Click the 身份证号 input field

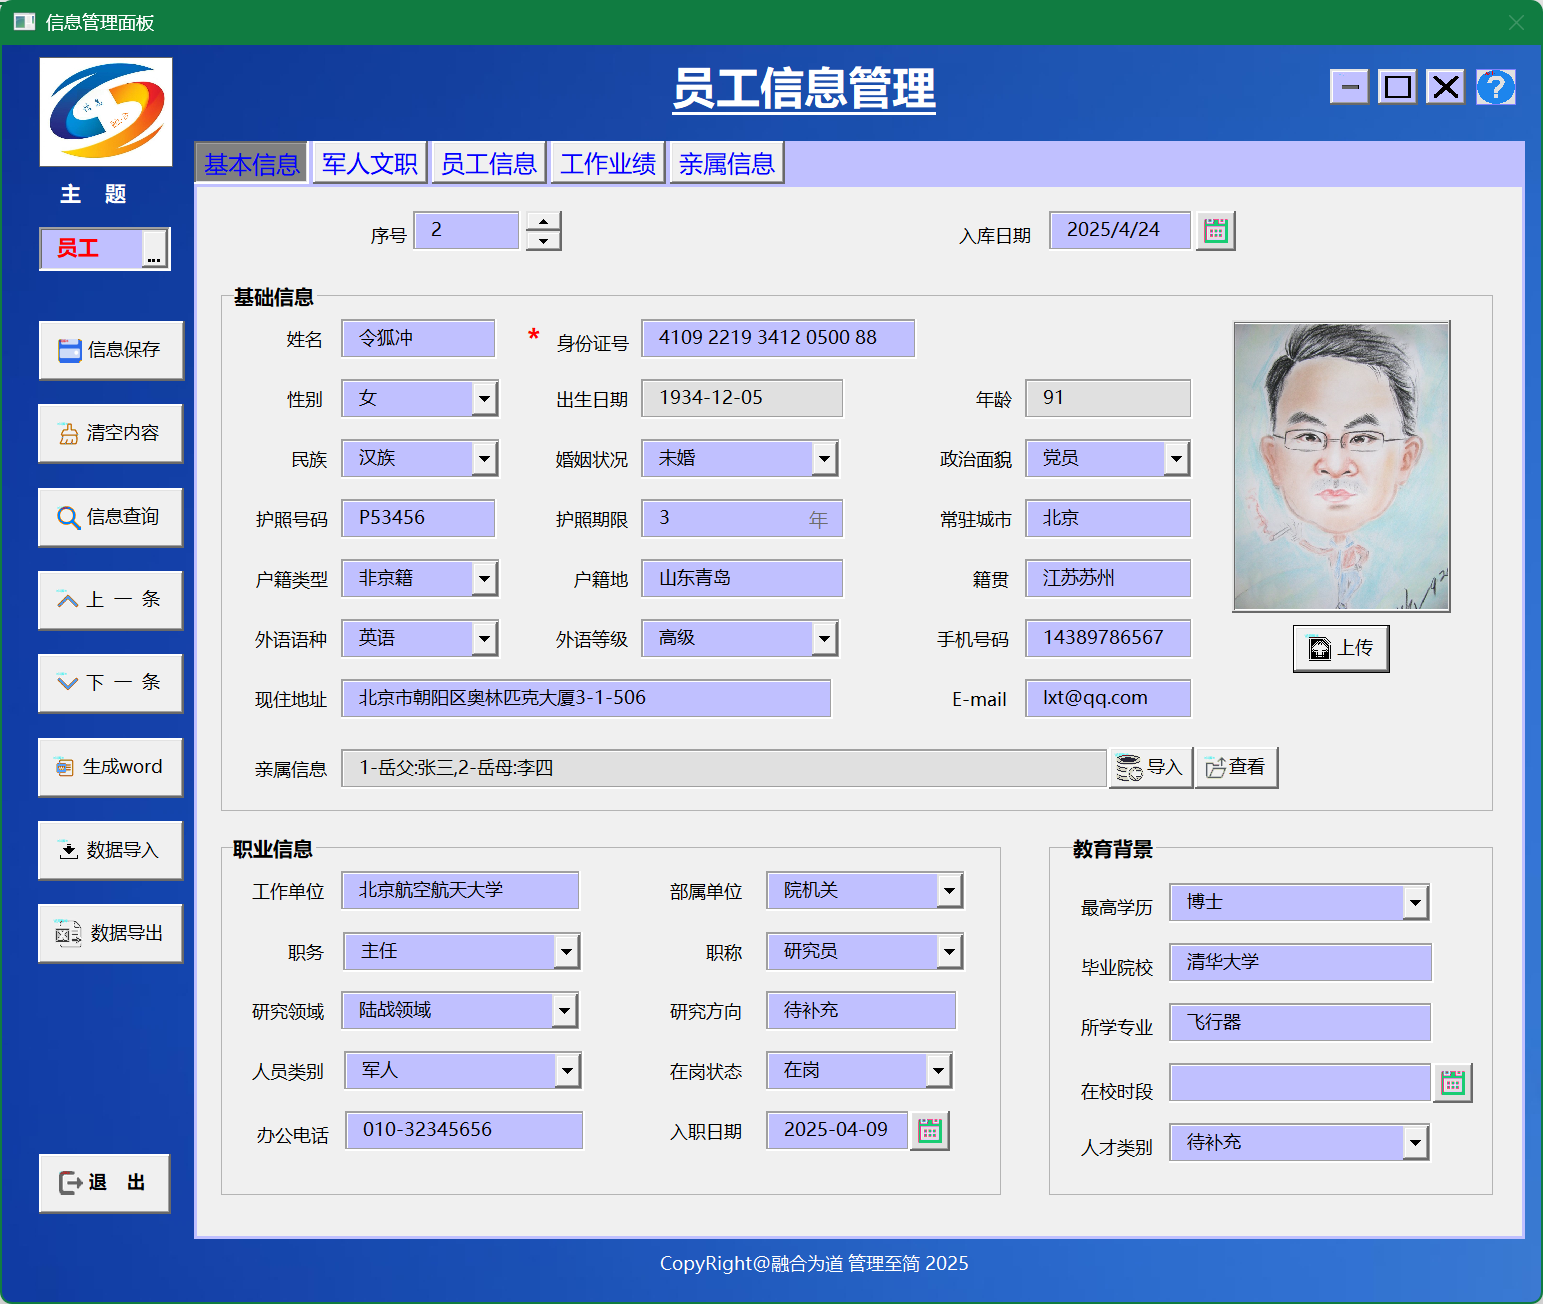(x=778, y=338)
